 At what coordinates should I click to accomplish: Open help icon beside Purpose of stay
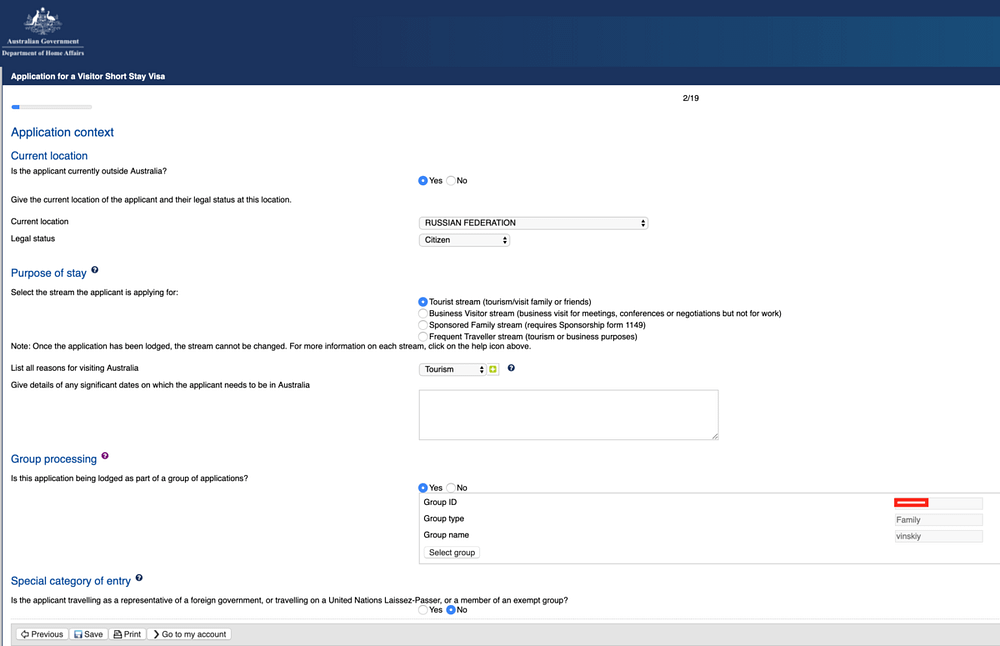coord(94,270)
